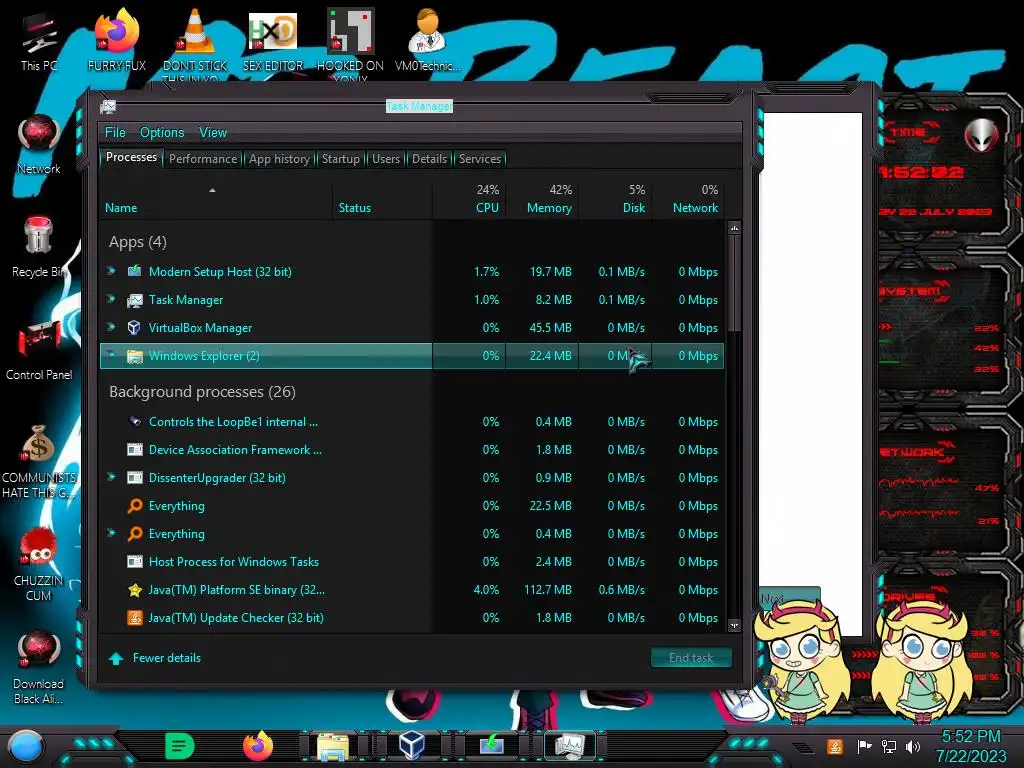Open the View menu
This screenshot has height=768, width=1024.
click(x=213, y=133)
